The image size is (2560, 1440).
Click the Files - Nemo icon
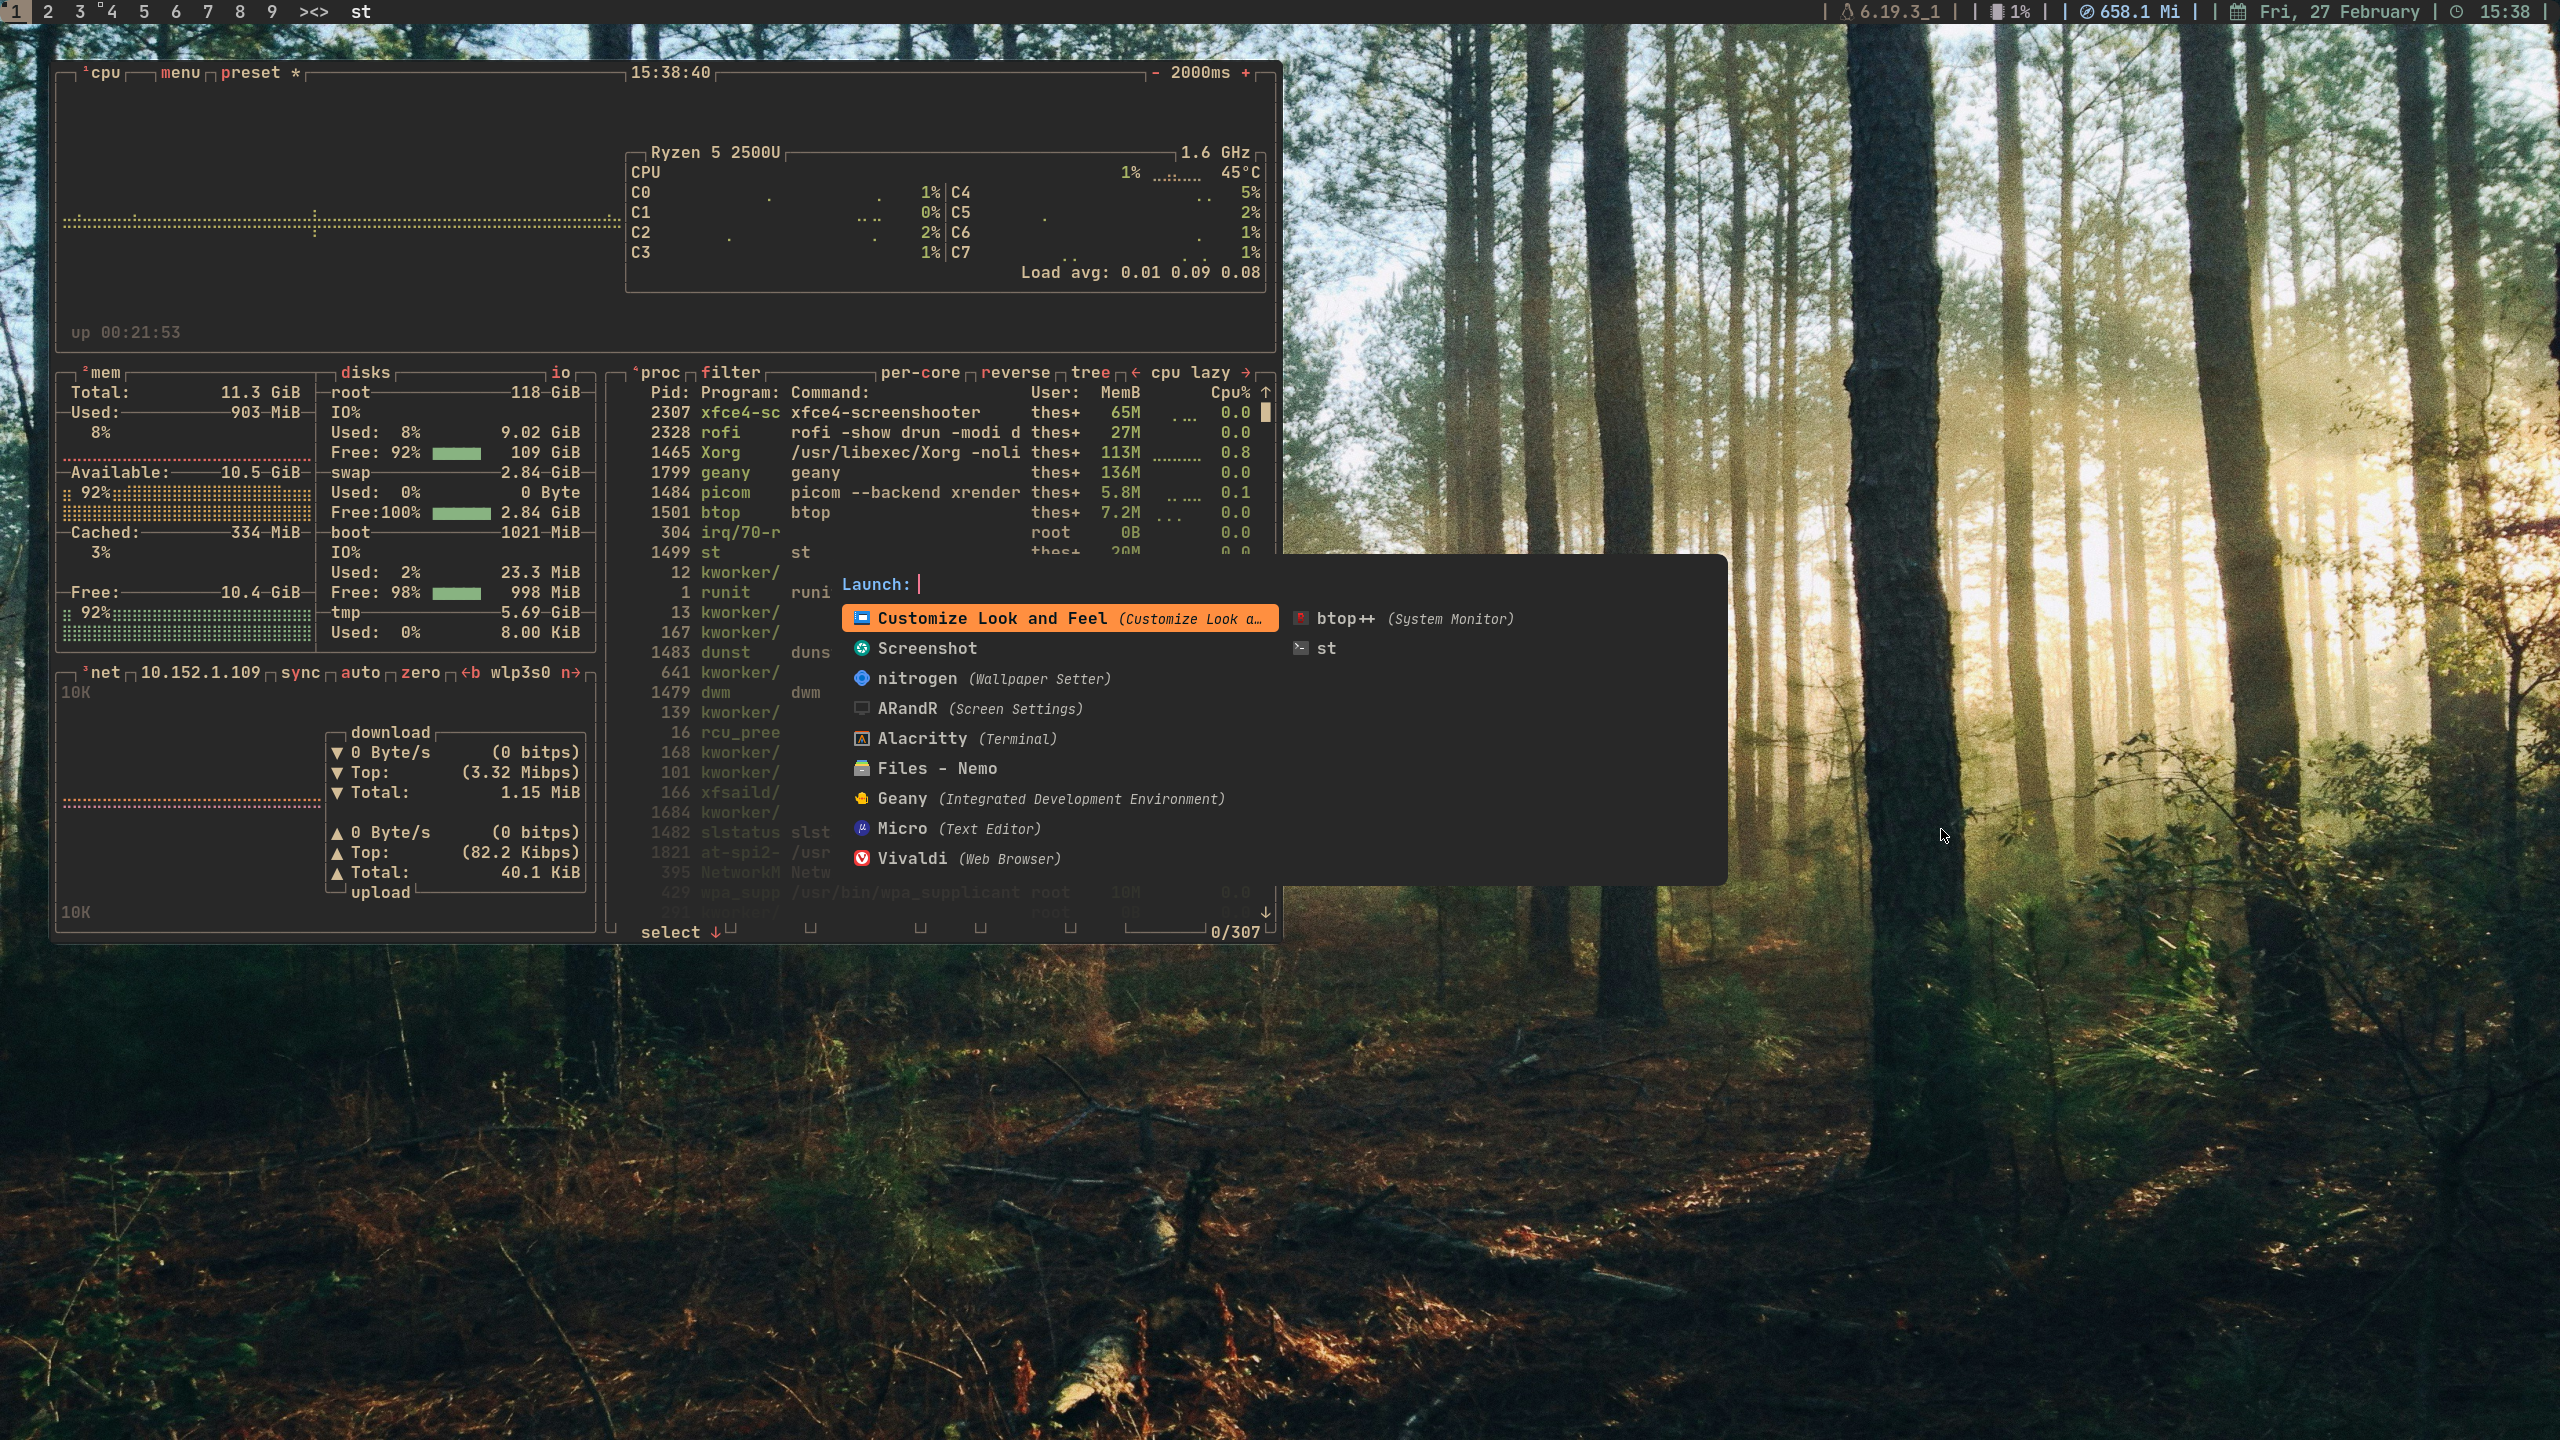[861, 768]
